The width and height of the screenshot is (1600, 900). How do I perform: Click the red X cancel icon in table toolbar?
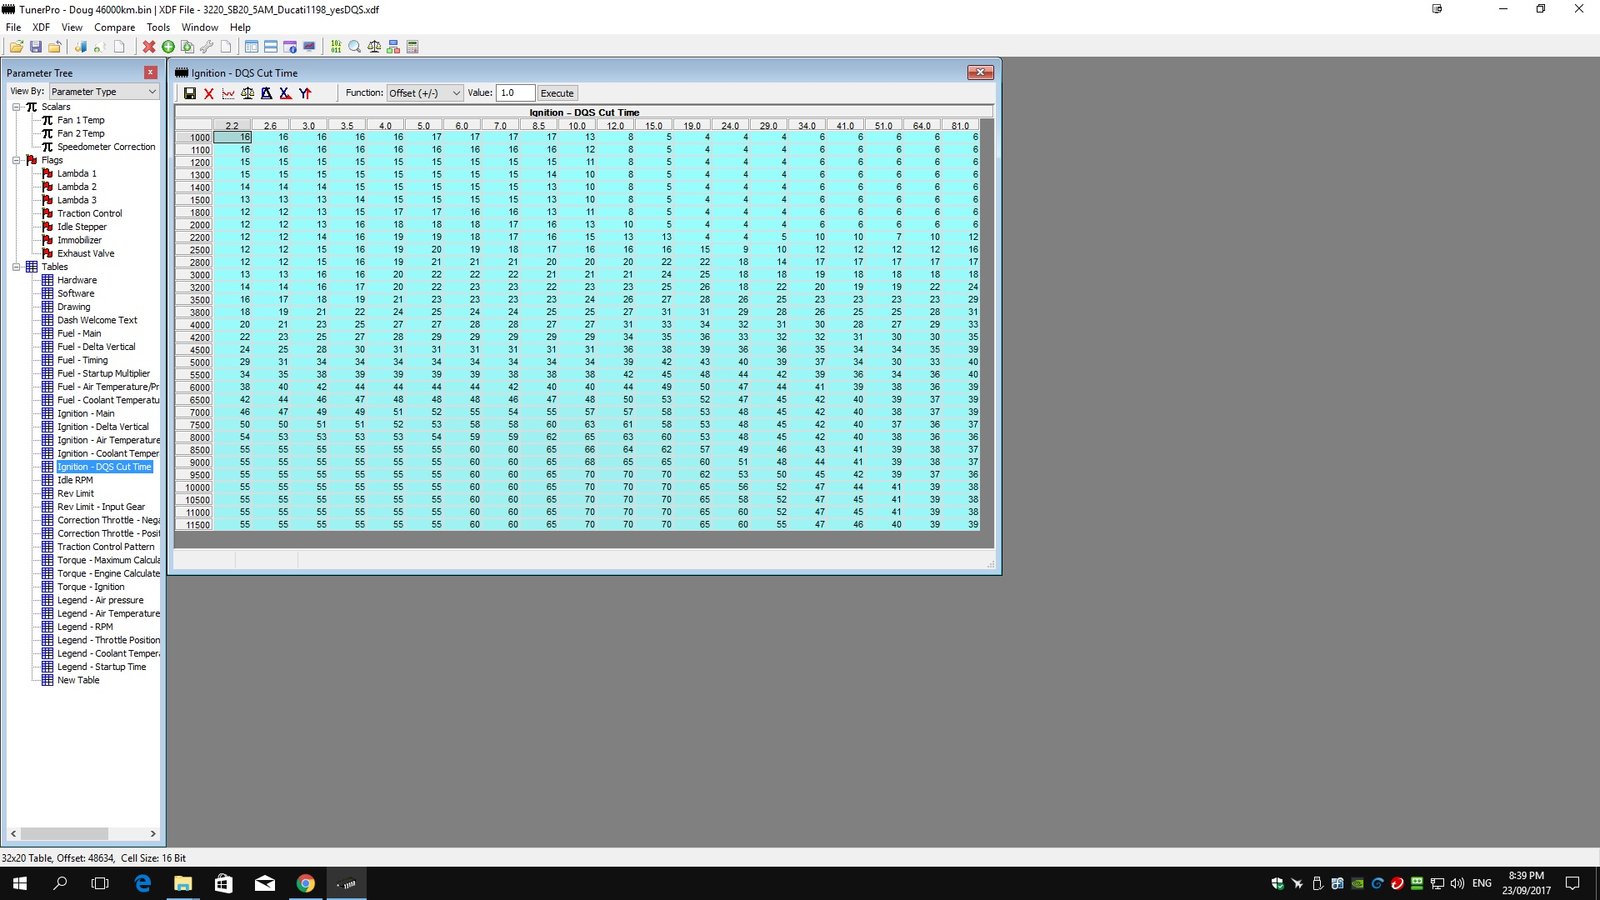point(209,93)
